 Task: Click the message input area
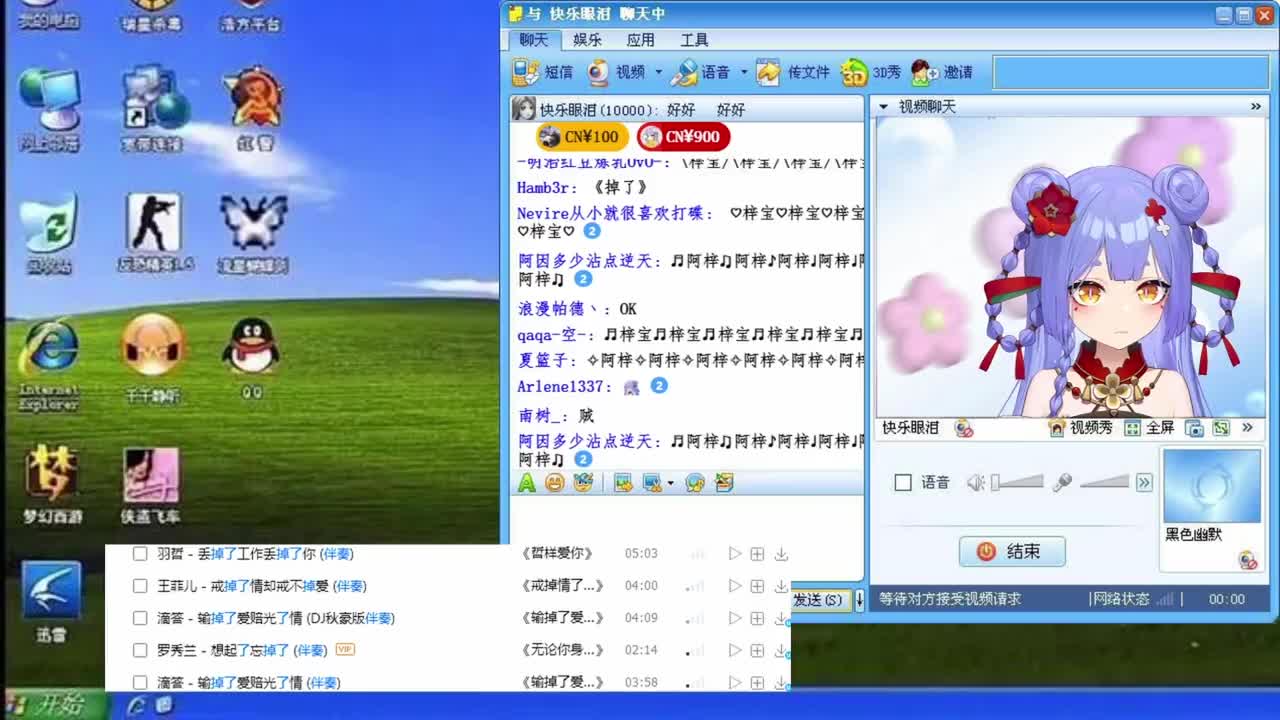pos(687,520)
